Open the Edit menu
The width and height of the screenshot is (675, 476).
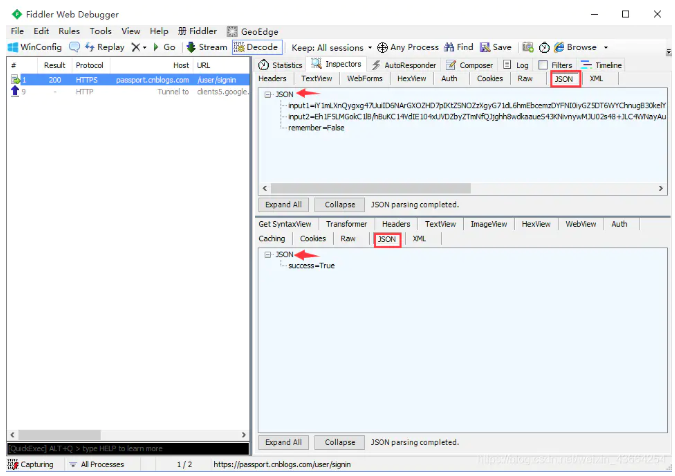41,31
